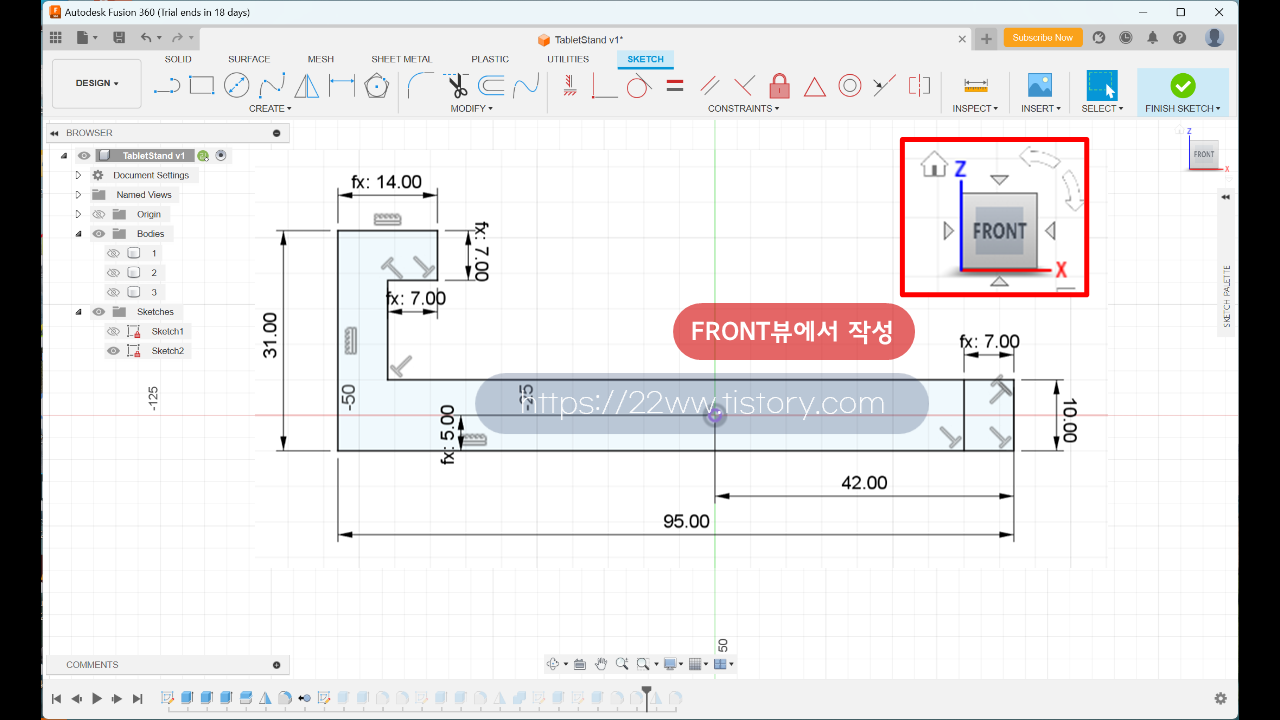Switch to the SOLID tab

point(178,59)
